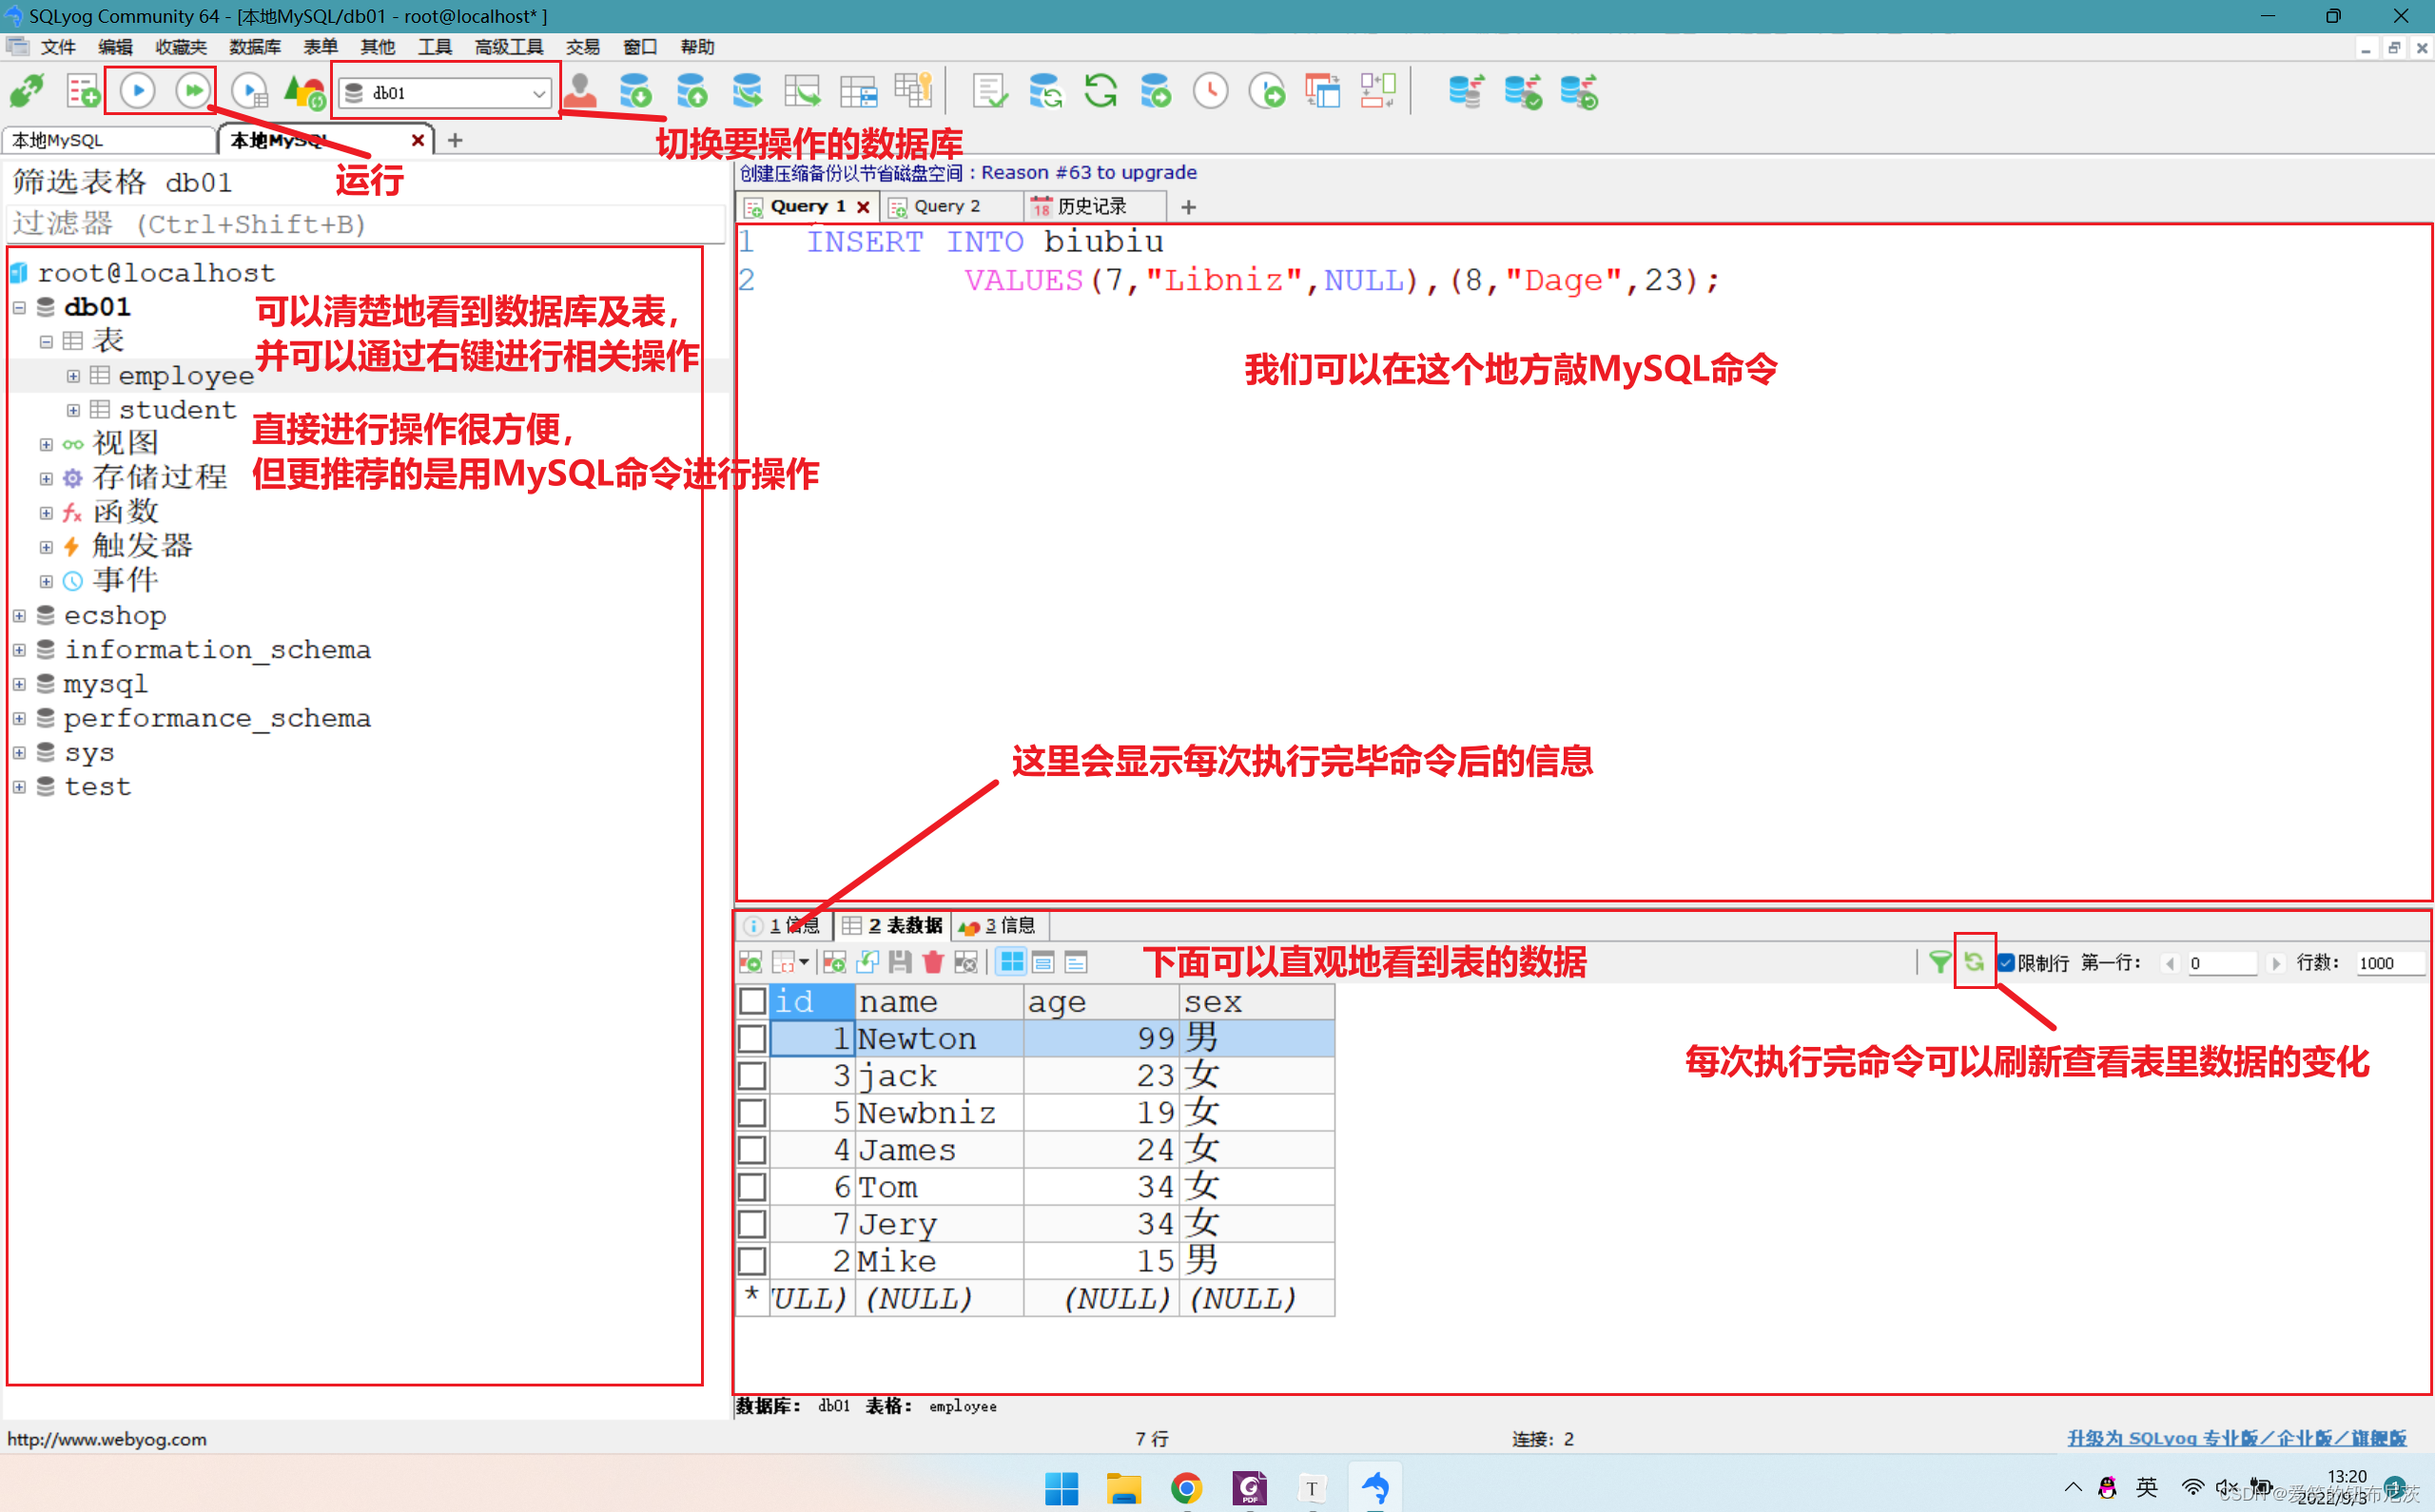Check the header select-all checkbox
Viewport: 2435px width, 1512px height.
pos(752,1001)
